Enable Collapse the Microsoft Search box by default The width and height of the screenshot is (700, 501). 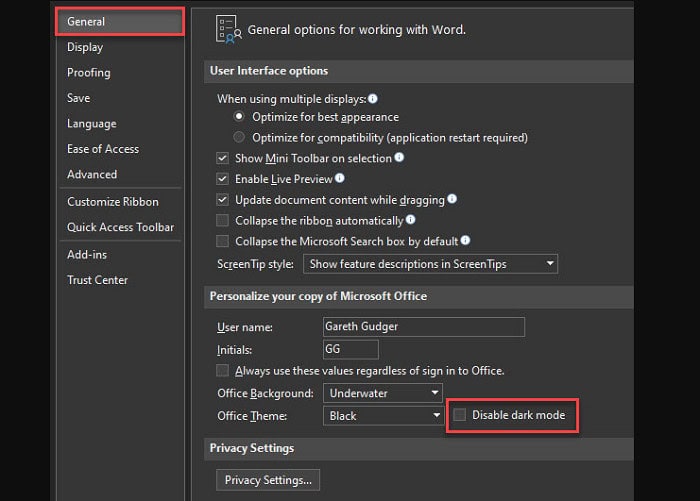(x=222, y=241)
